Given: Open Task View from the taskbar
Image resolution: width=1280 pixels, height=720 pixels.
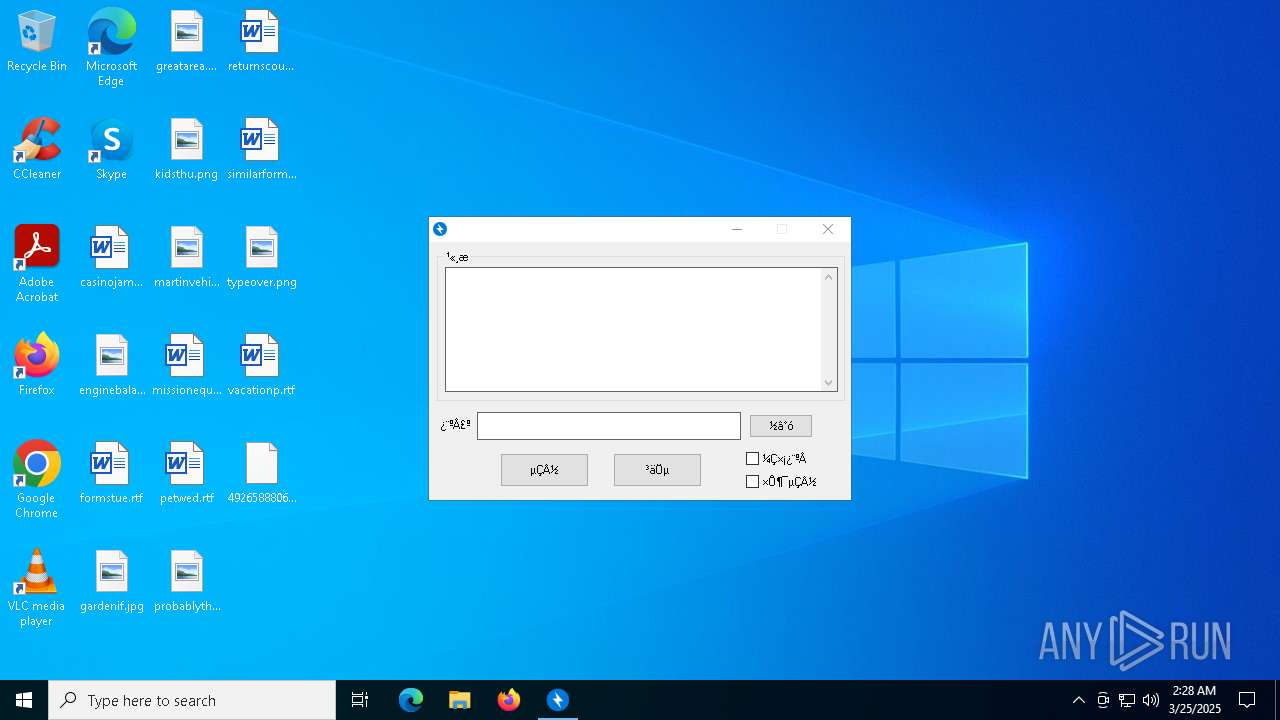Looking at the screenshot, I should (360, 700).
